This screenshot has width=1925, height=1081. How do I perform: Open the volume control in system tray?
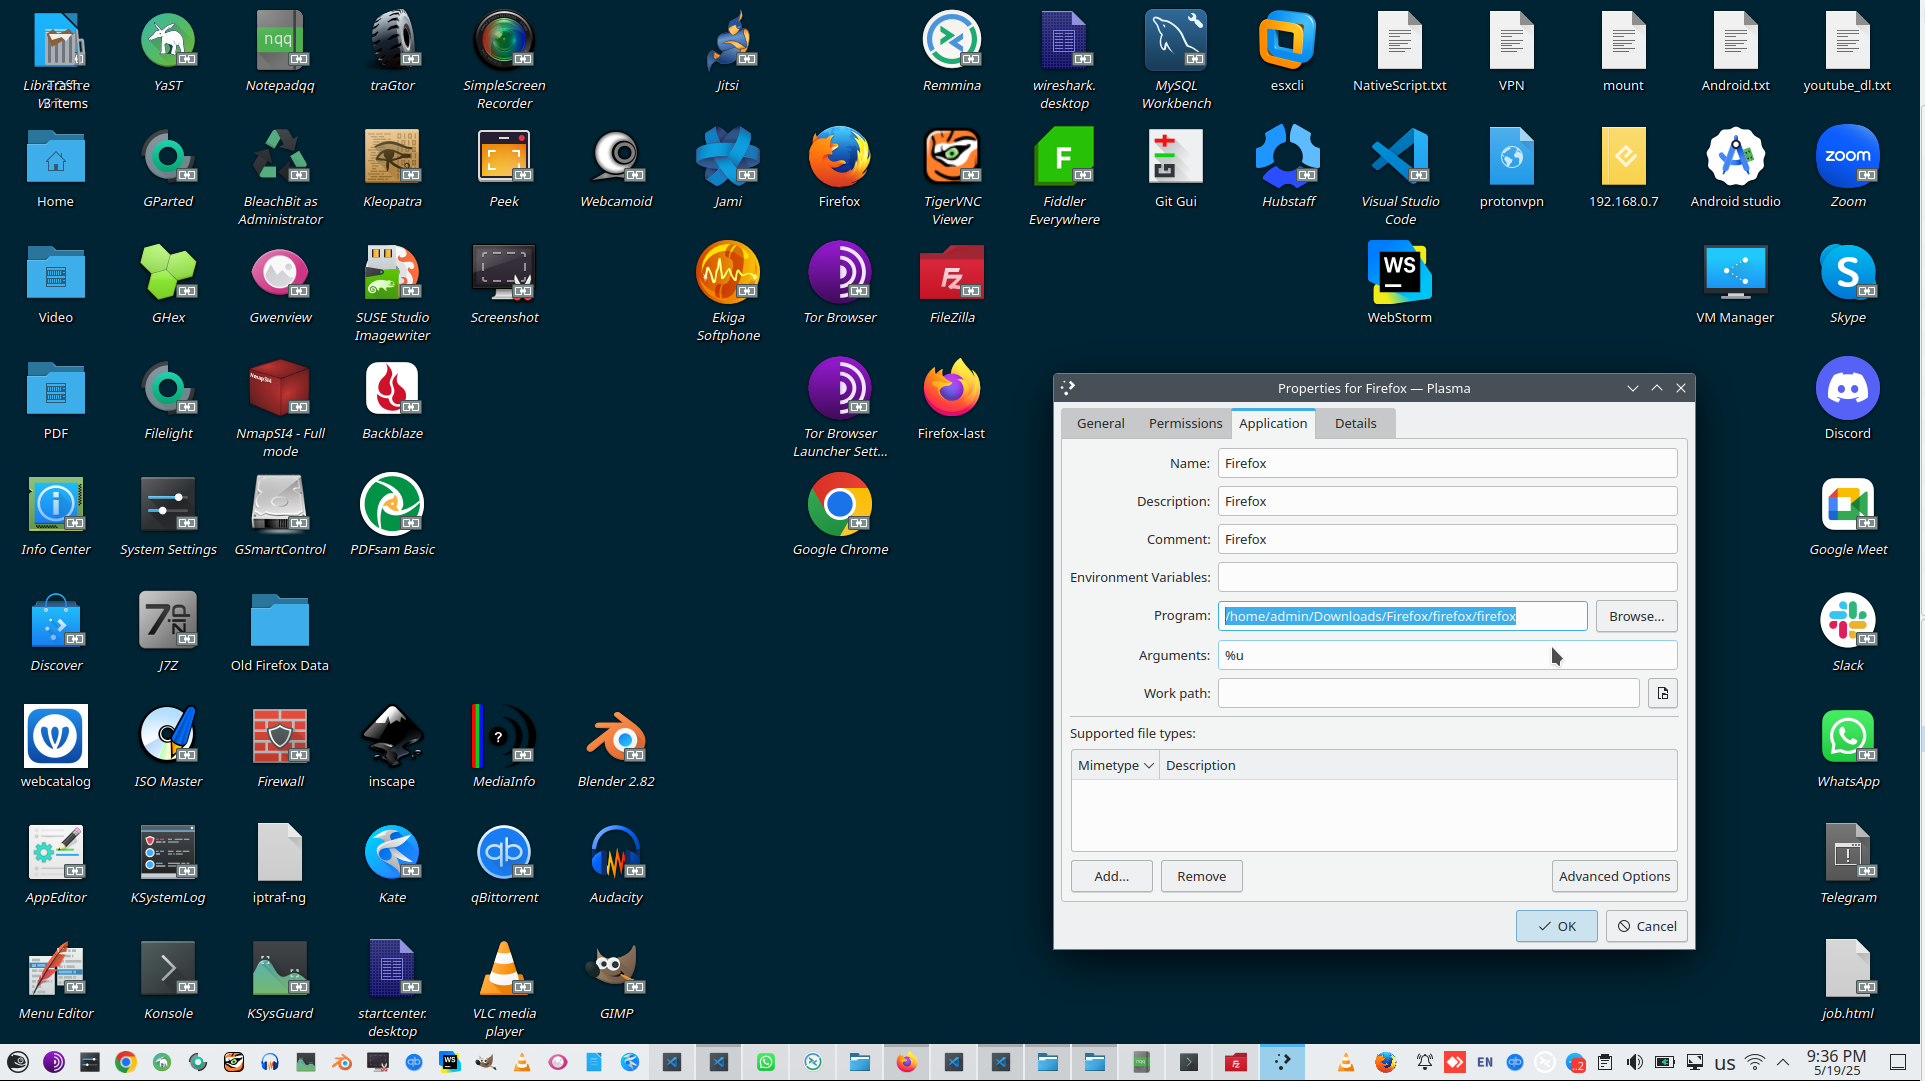click(x=1634, y=1062)
